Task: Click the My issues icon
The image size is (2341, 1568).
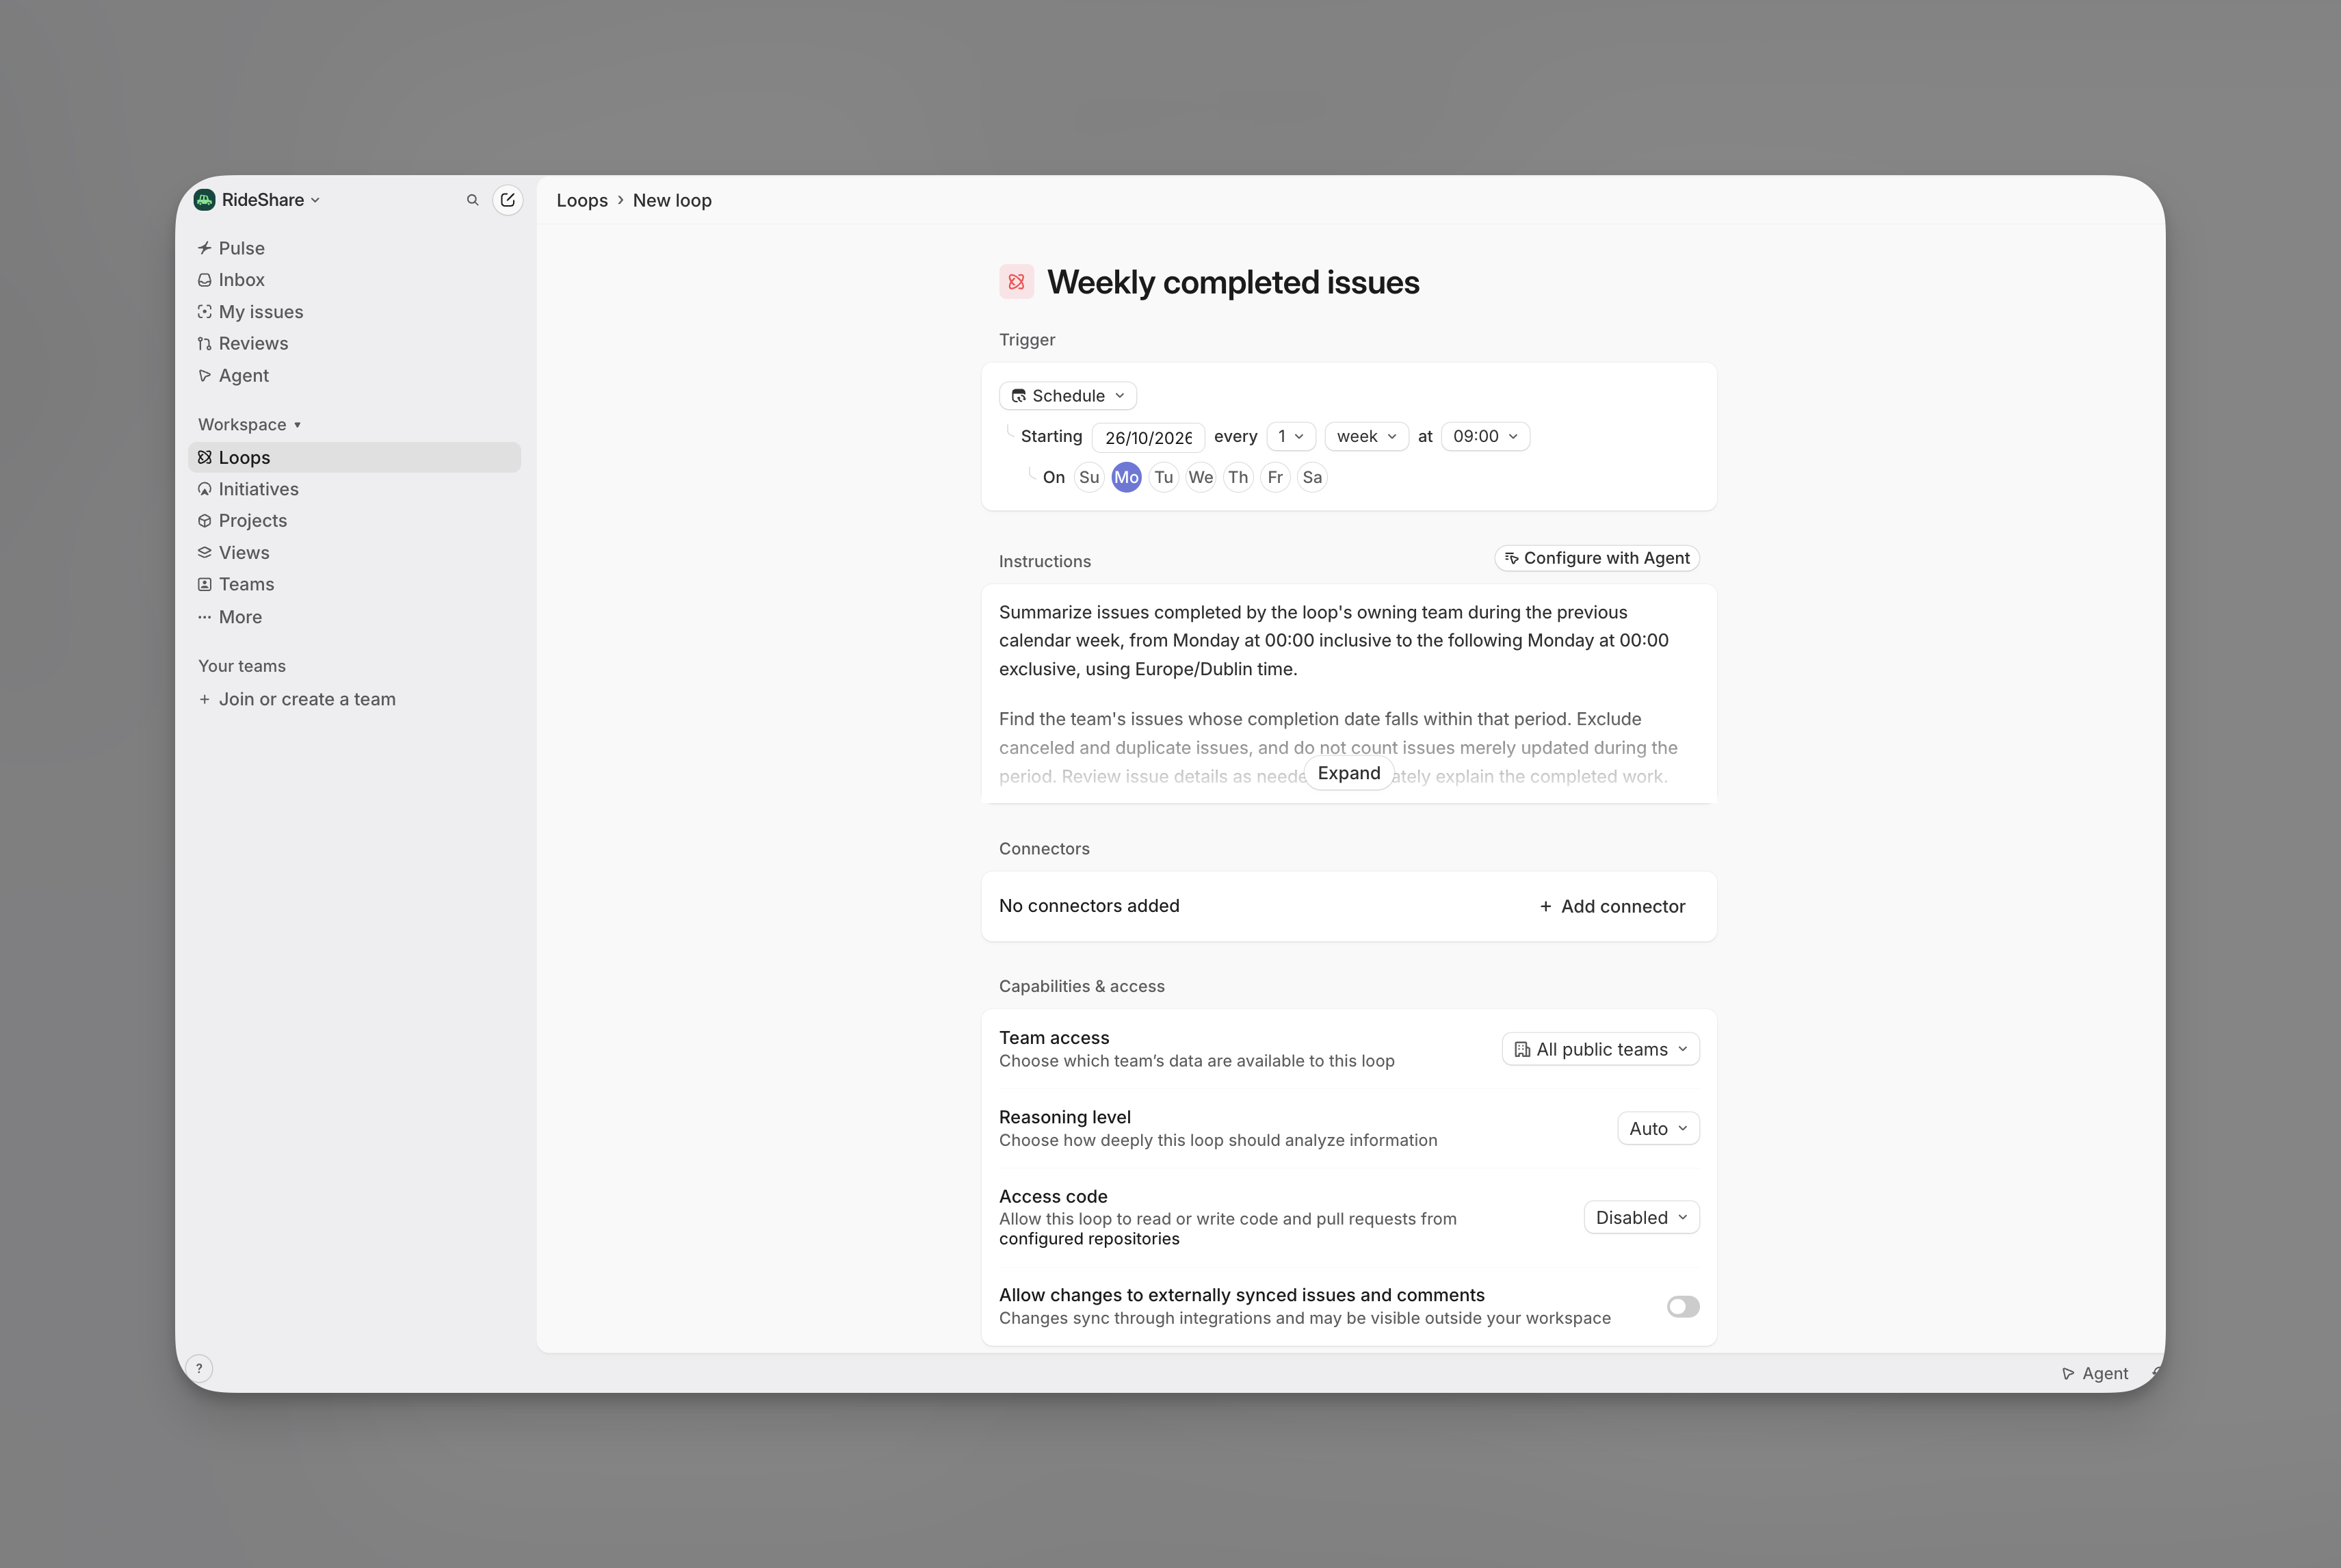Action: 205,312
